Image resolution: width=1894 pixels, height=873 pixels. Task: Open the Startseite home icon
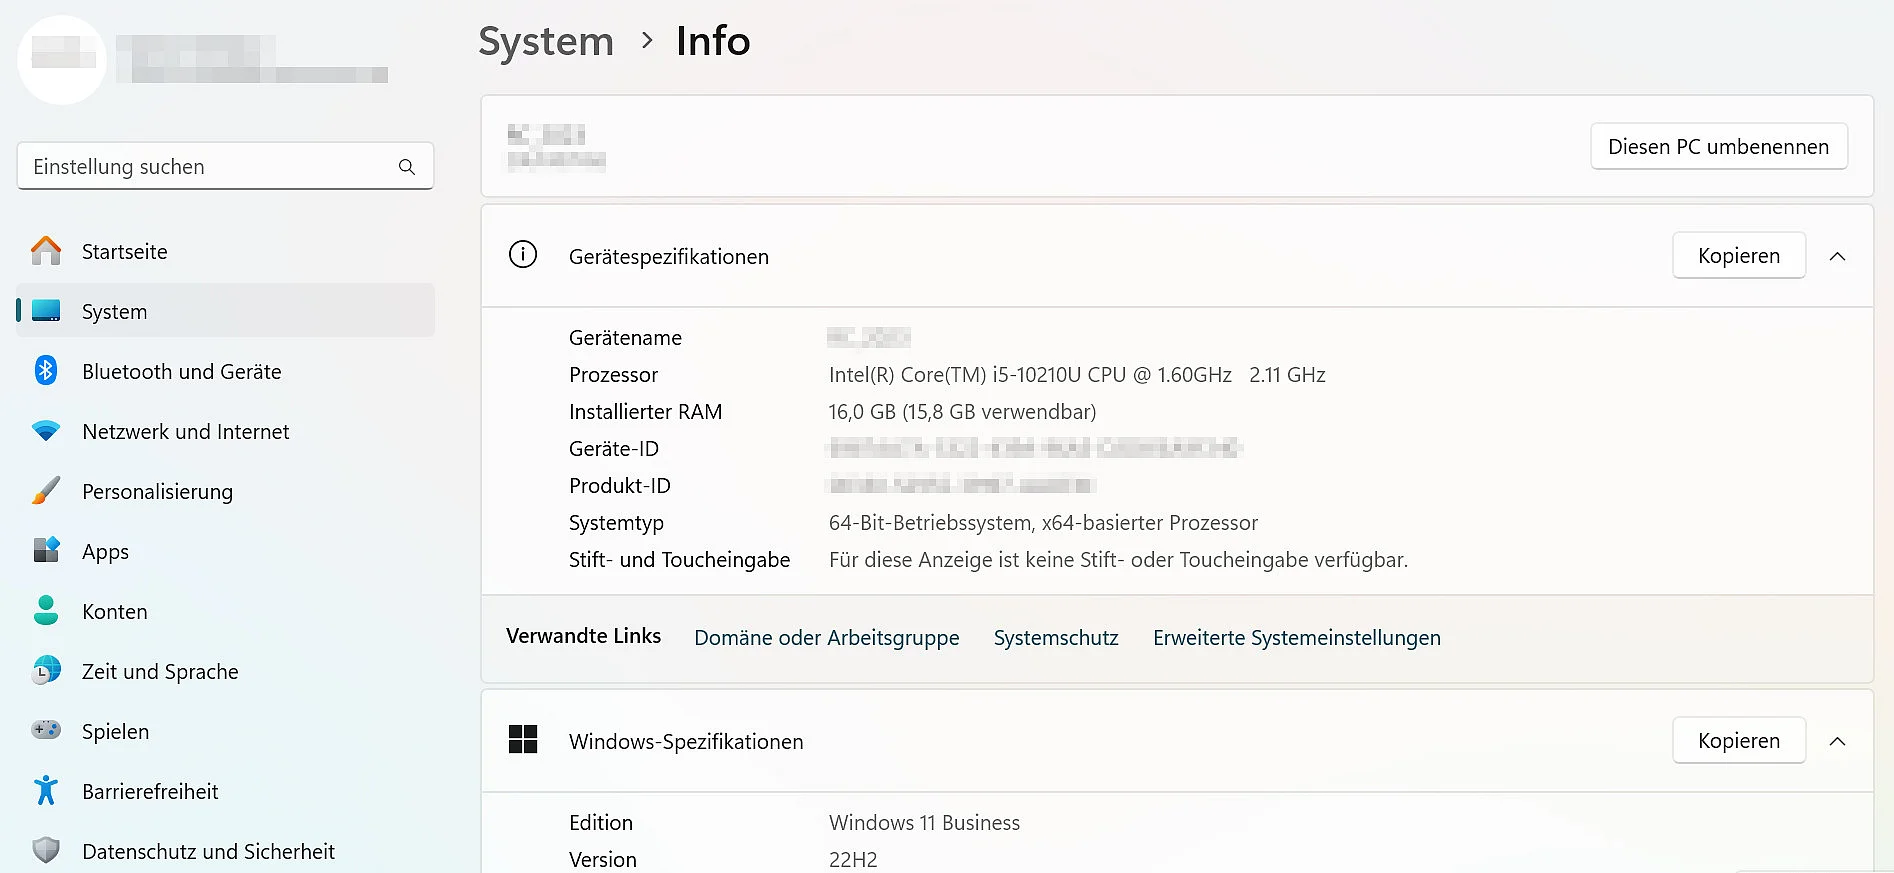(46, 251)
